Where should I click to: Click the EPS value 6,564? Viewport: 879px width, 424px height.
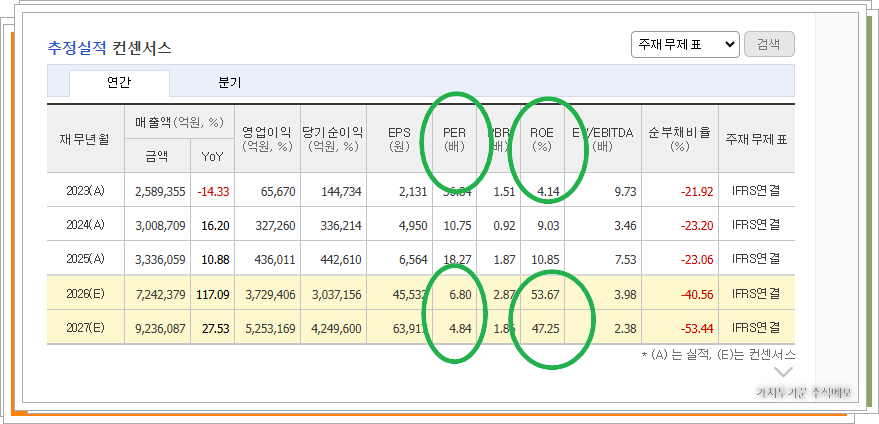pyautogui.click(x=414, y=260)
